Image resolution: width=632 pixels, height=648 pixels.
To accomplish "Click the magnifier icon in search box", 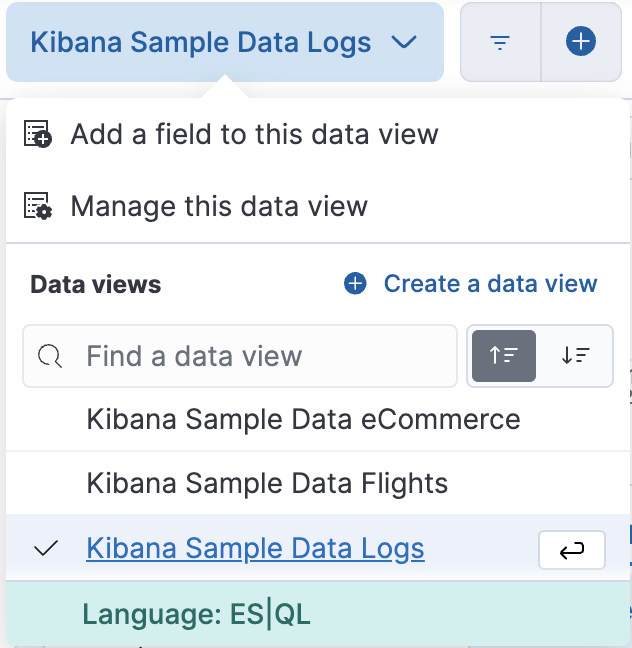I will pyautogui.click(x=50, y=356).
